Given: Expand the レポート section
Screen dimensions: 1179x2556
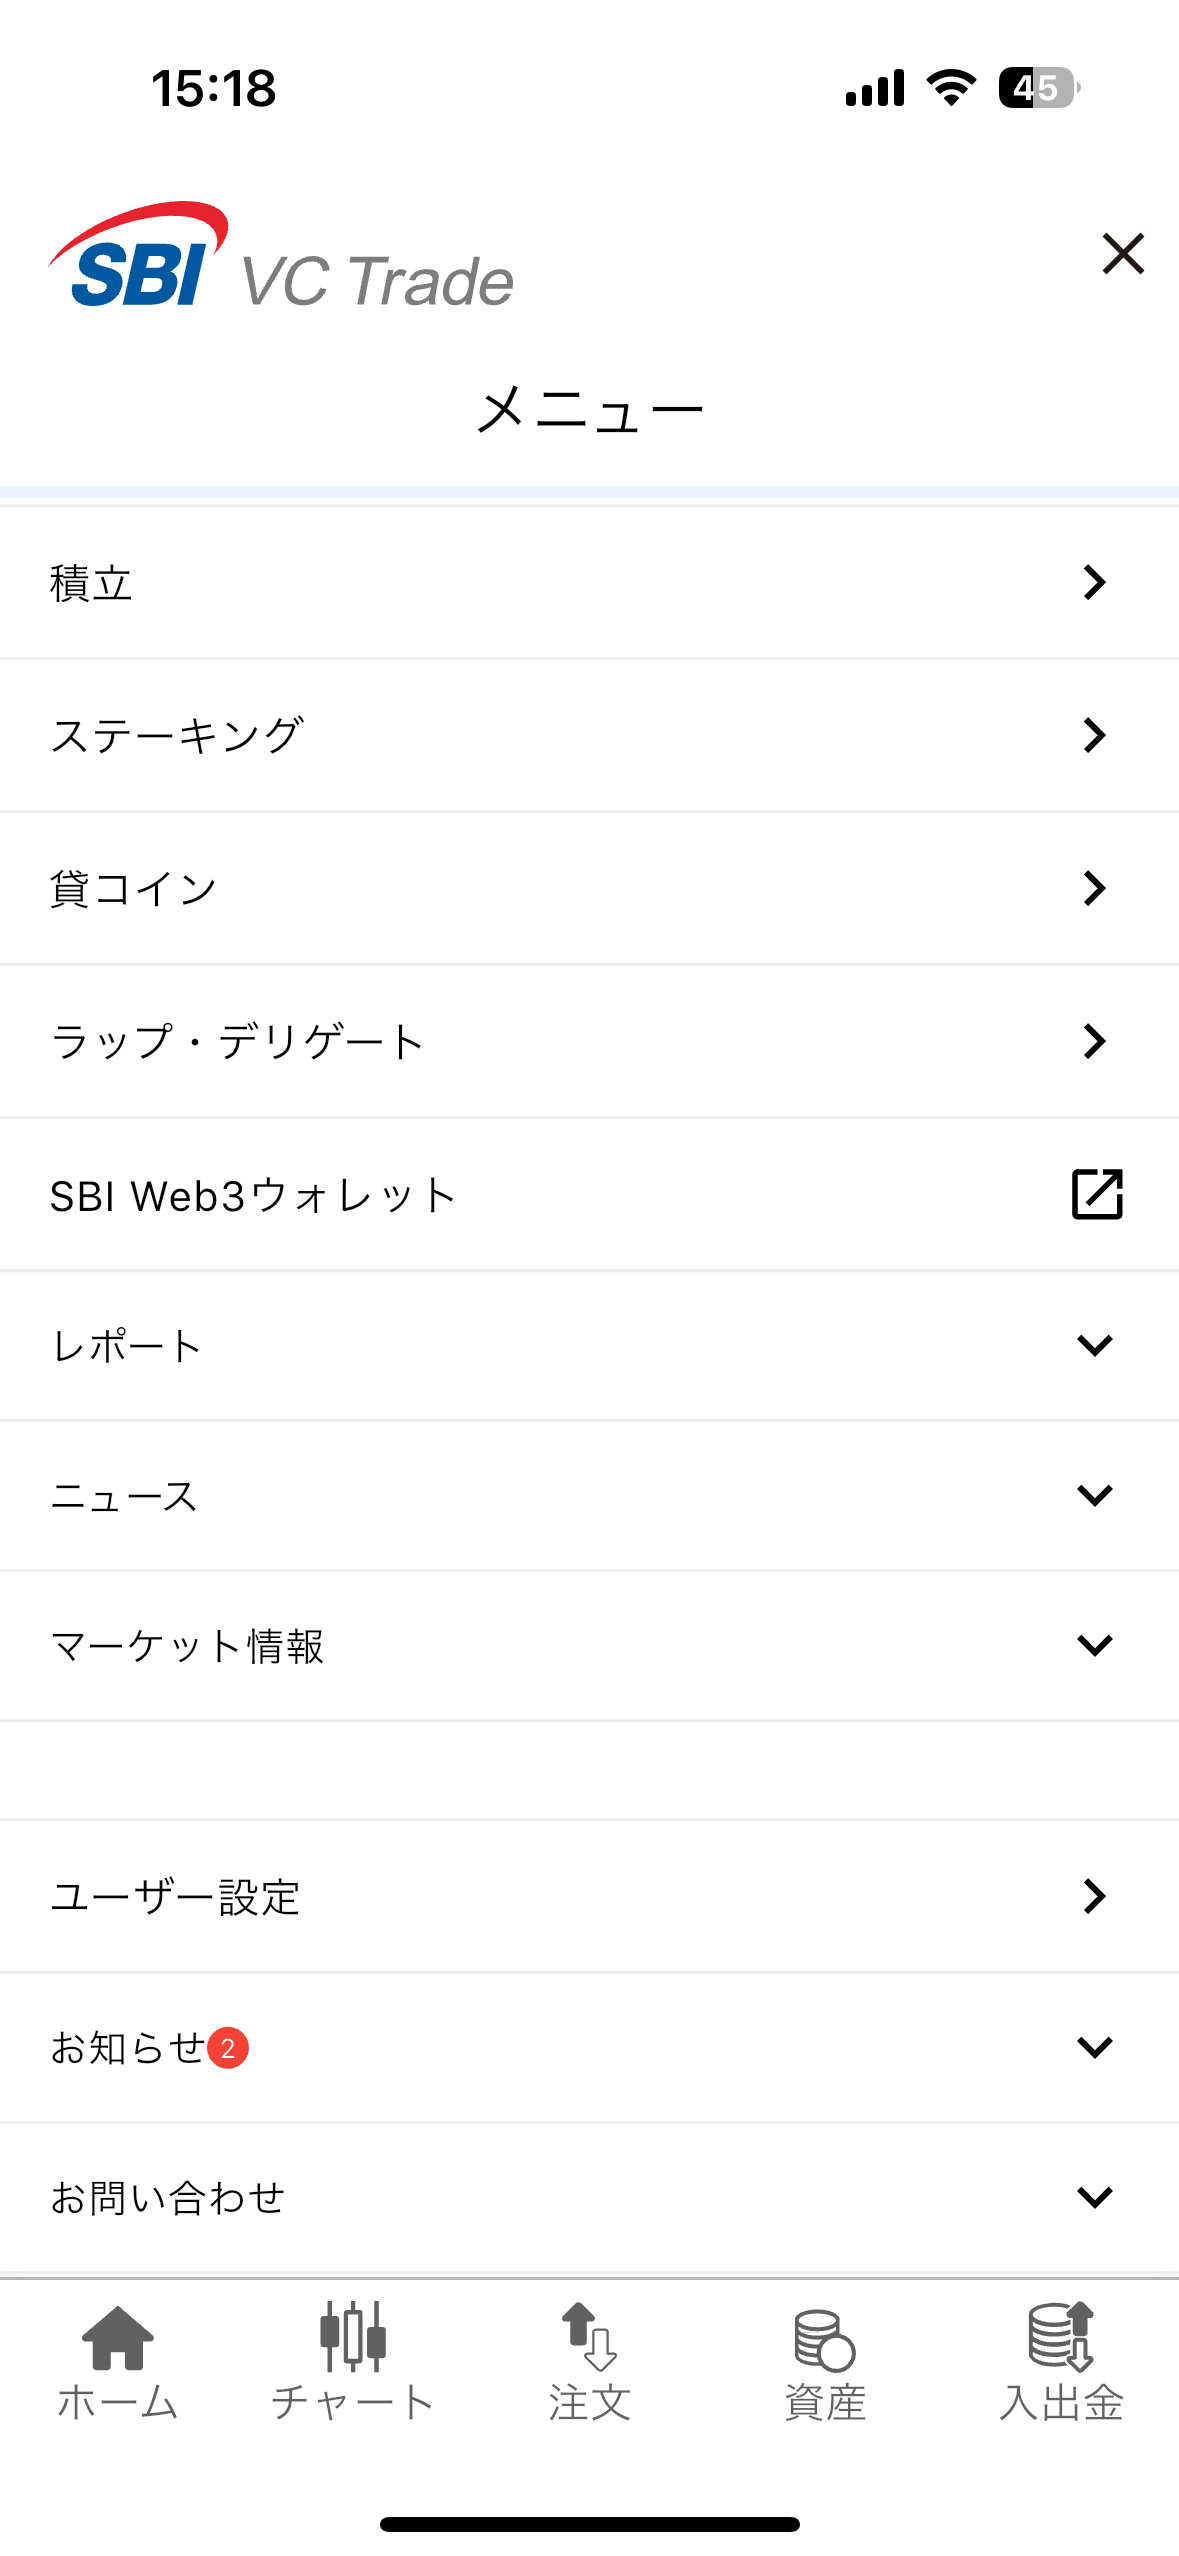Looking at the screenshot, I should click(1095, 1345).
